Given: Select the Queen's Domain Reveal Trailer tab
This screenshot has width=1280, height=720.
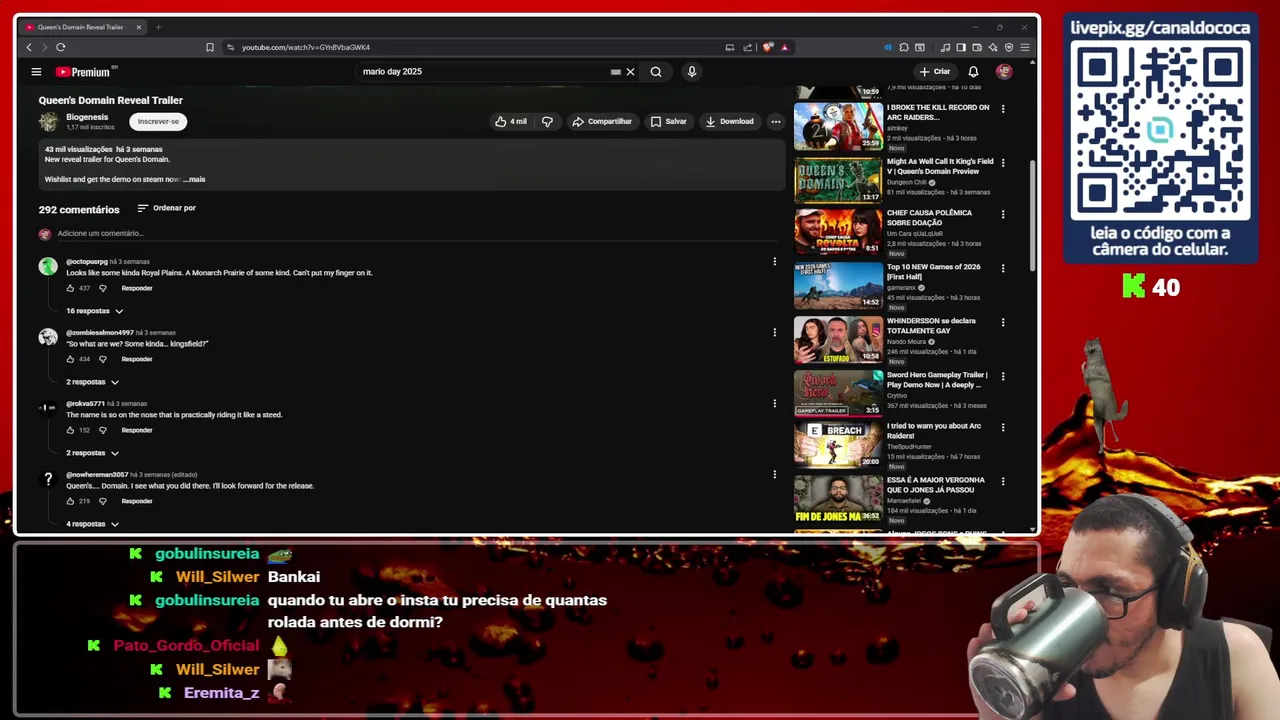Looking at the screenshot, I should point(84,27).
